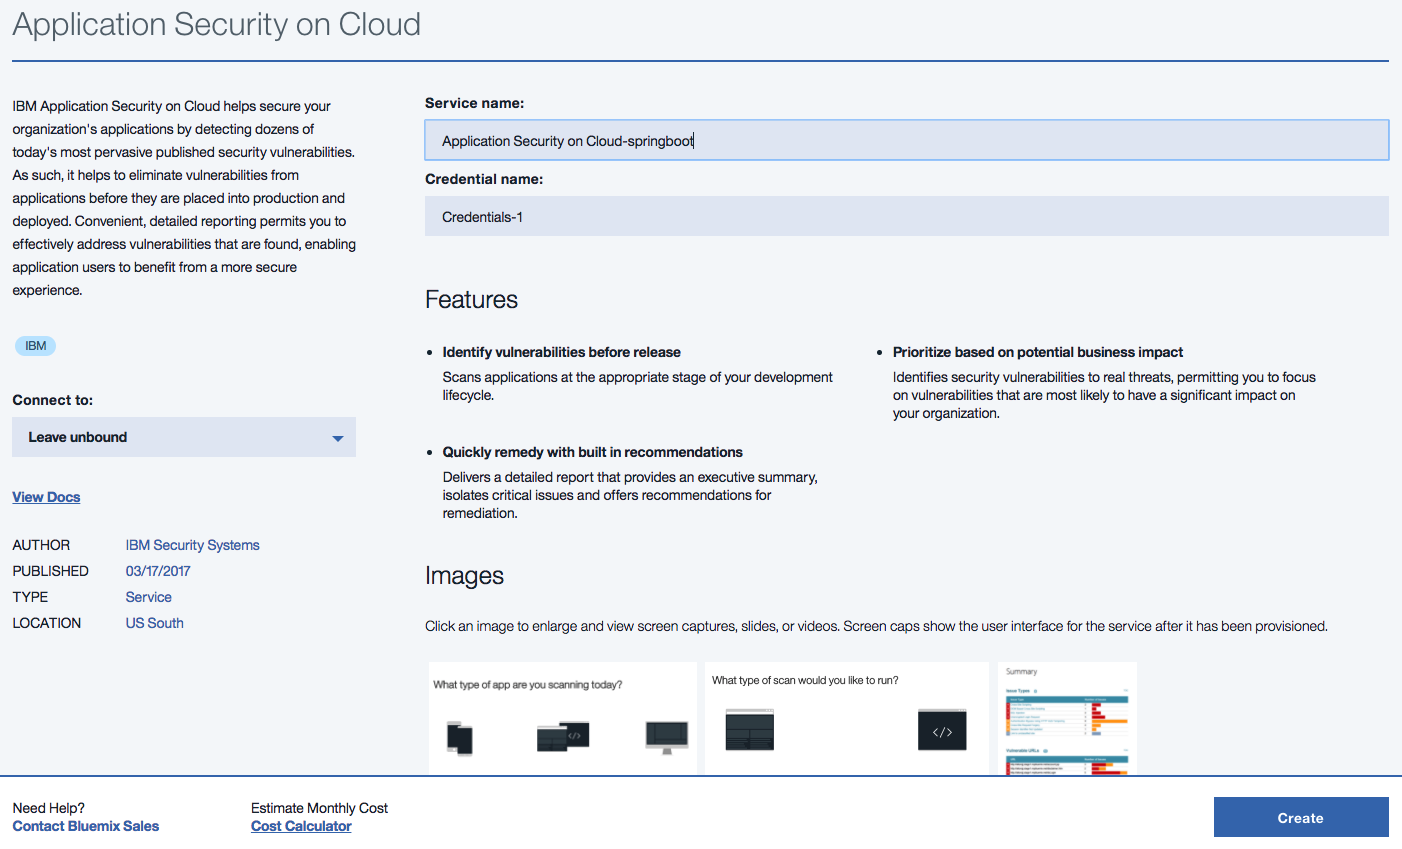
Task: Click the Need Help? text
Action: point(48,808)
